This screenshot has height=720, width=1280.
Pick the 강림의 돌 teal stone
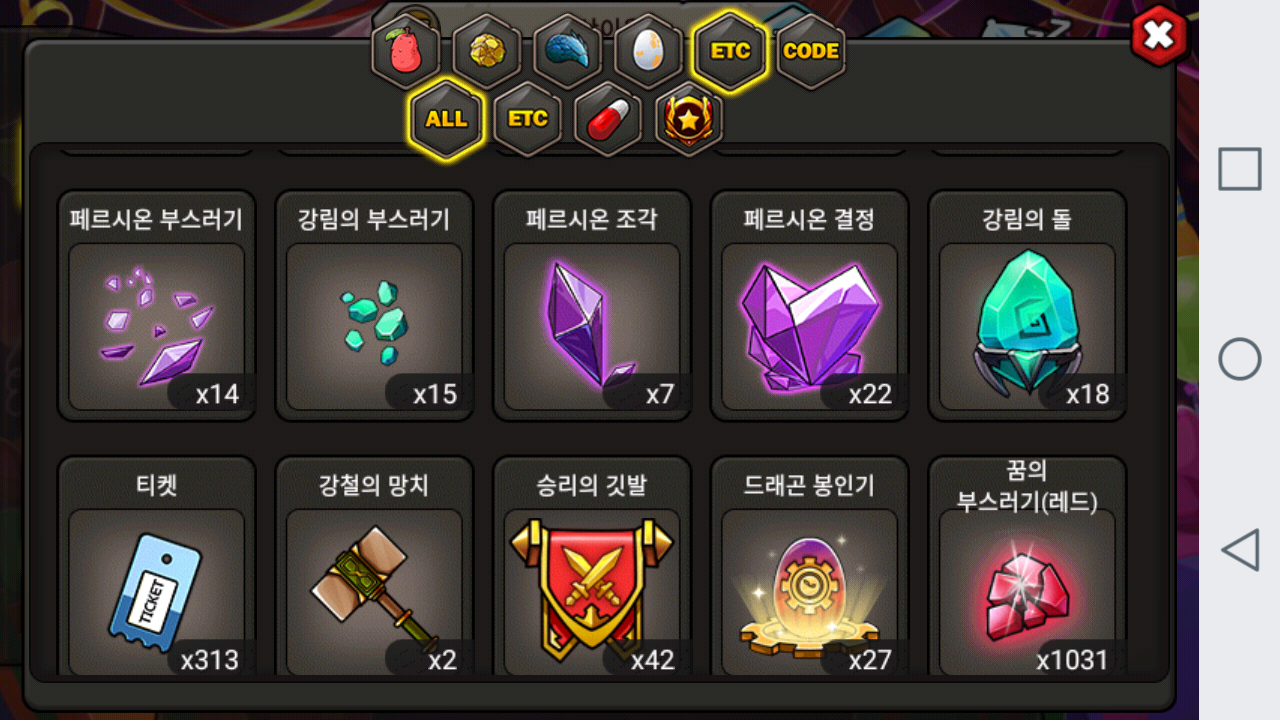tap(1027, 306)
